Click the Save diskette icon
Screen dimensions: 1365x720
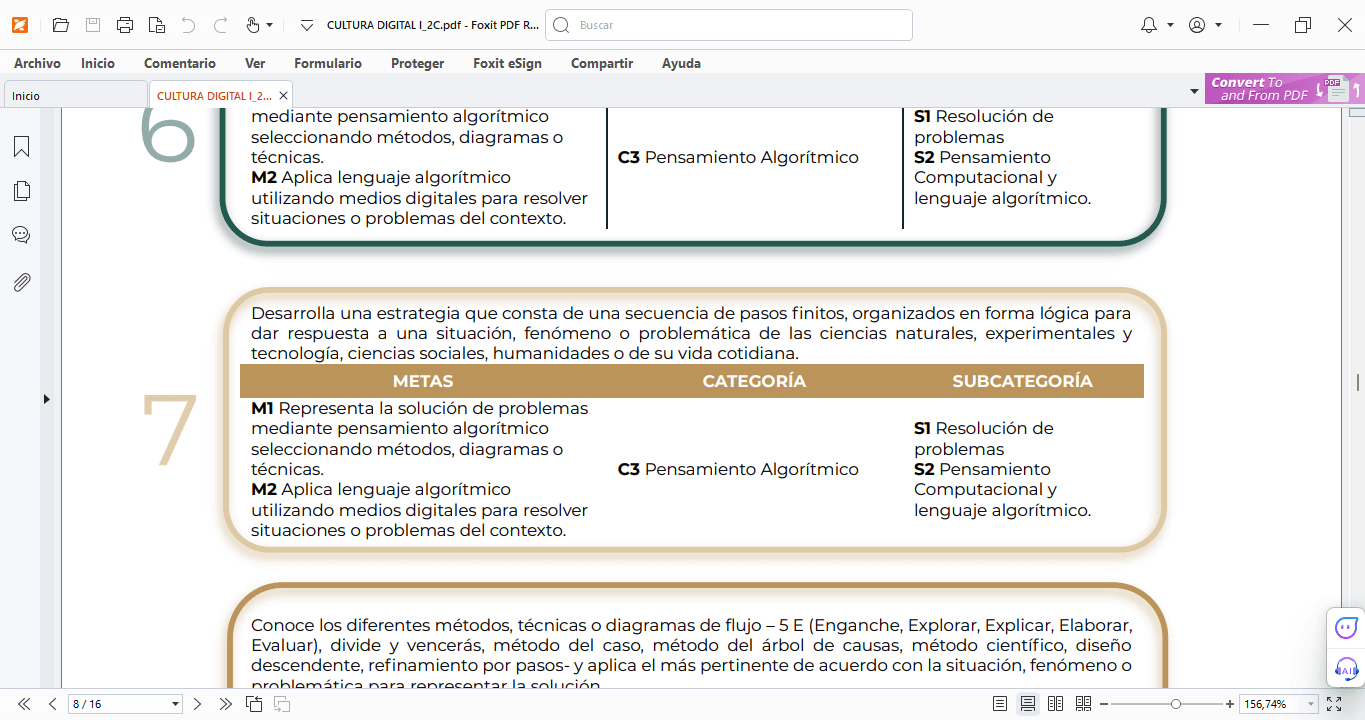[92, 25]
